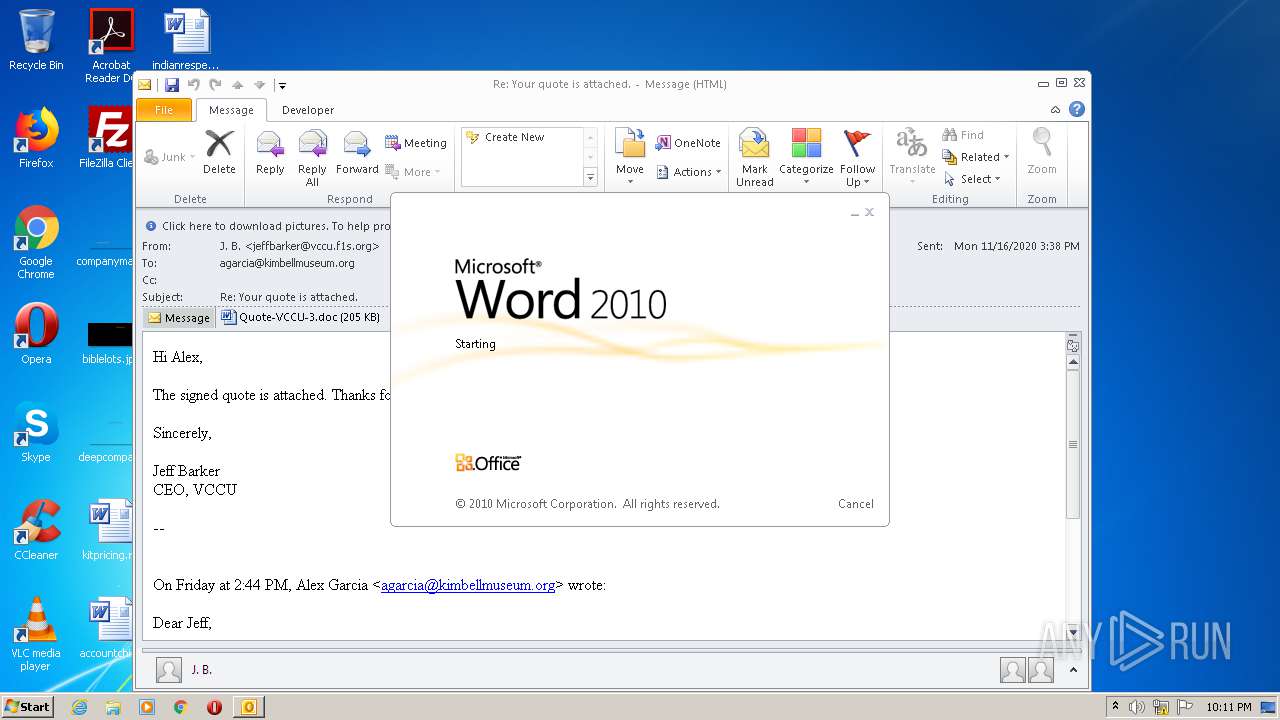Open Acrobat Reader desktop shortcut

111,46
